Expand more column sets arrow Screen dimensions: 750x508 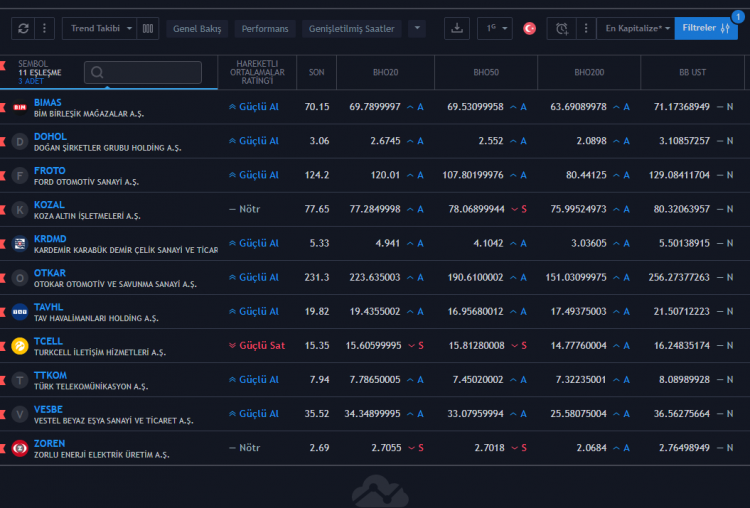coord(417,28)
